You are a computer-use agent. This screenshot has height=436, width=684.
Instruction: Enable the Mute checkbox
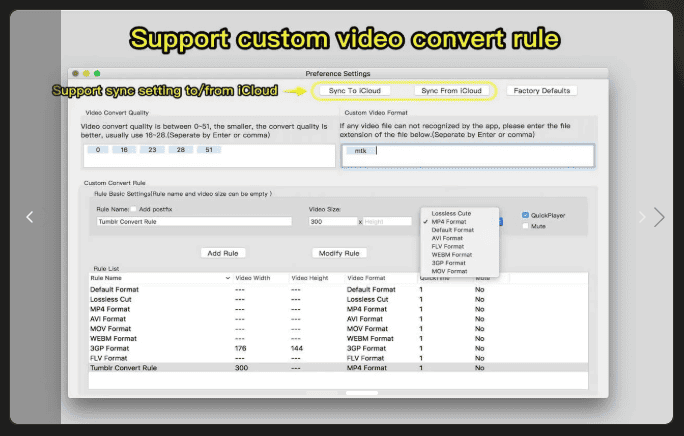(525, 226)
